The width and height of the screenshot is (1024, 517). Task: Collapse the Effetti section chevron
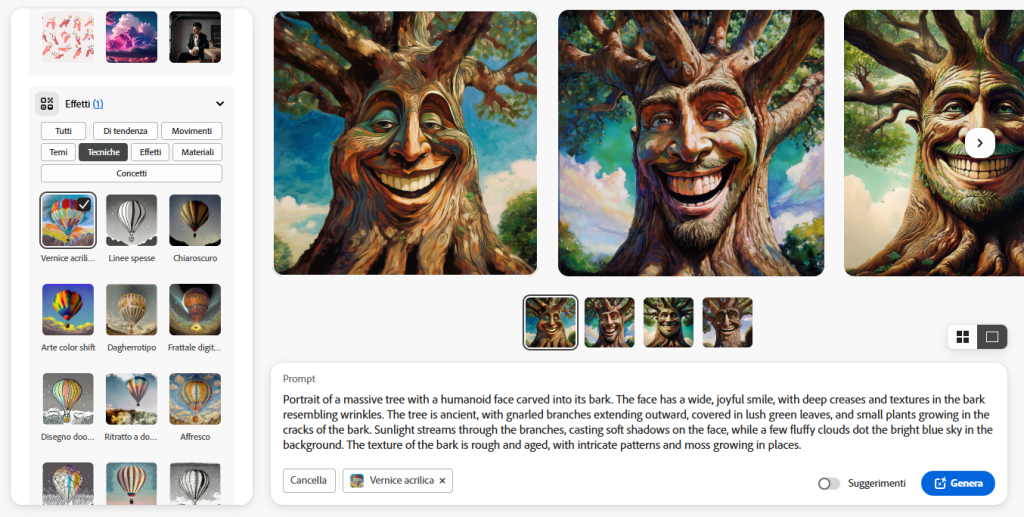pyautogui.click(x=220, y=104)
